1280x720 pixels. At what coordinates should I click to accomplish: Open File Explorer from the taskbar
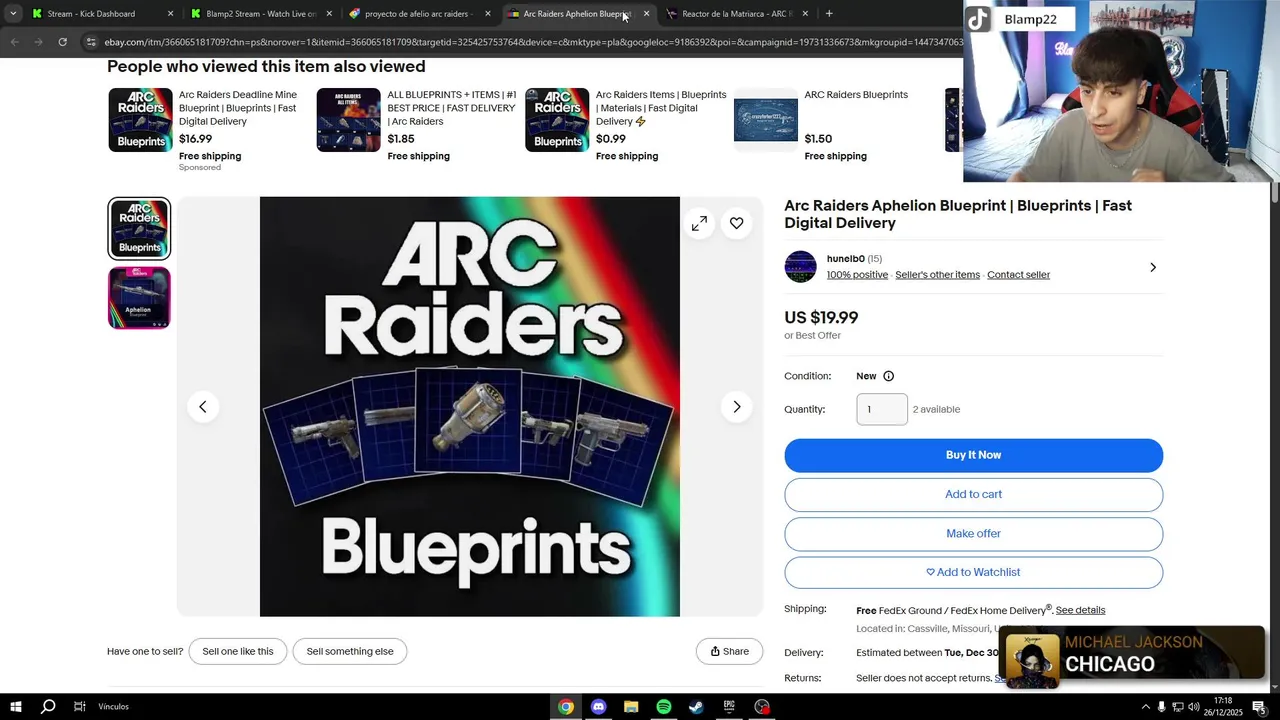point(631,707)
